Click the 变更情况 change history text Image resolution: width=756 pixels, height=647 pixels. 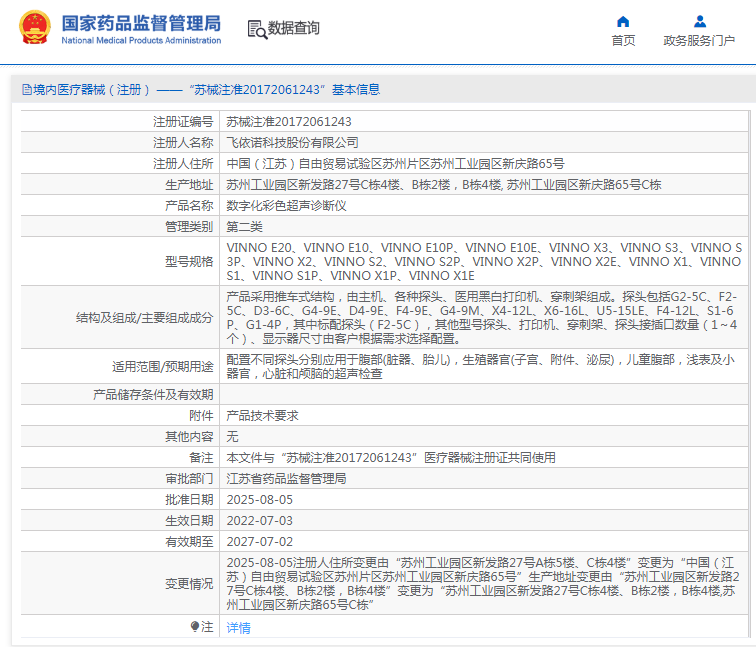tap(483, 583)
